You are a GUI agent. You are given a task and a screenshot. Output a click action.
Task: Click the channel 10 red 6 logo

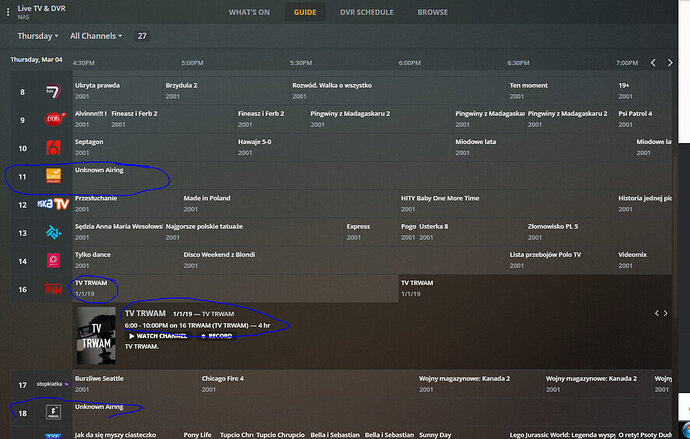click(x=53, y=148)
